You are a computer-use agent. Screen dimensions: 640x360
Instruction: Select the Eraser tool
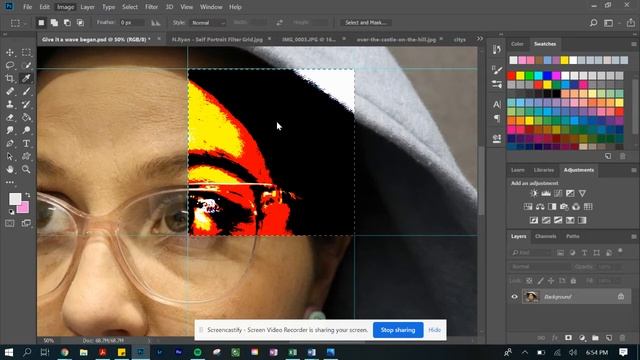(10, 118)
